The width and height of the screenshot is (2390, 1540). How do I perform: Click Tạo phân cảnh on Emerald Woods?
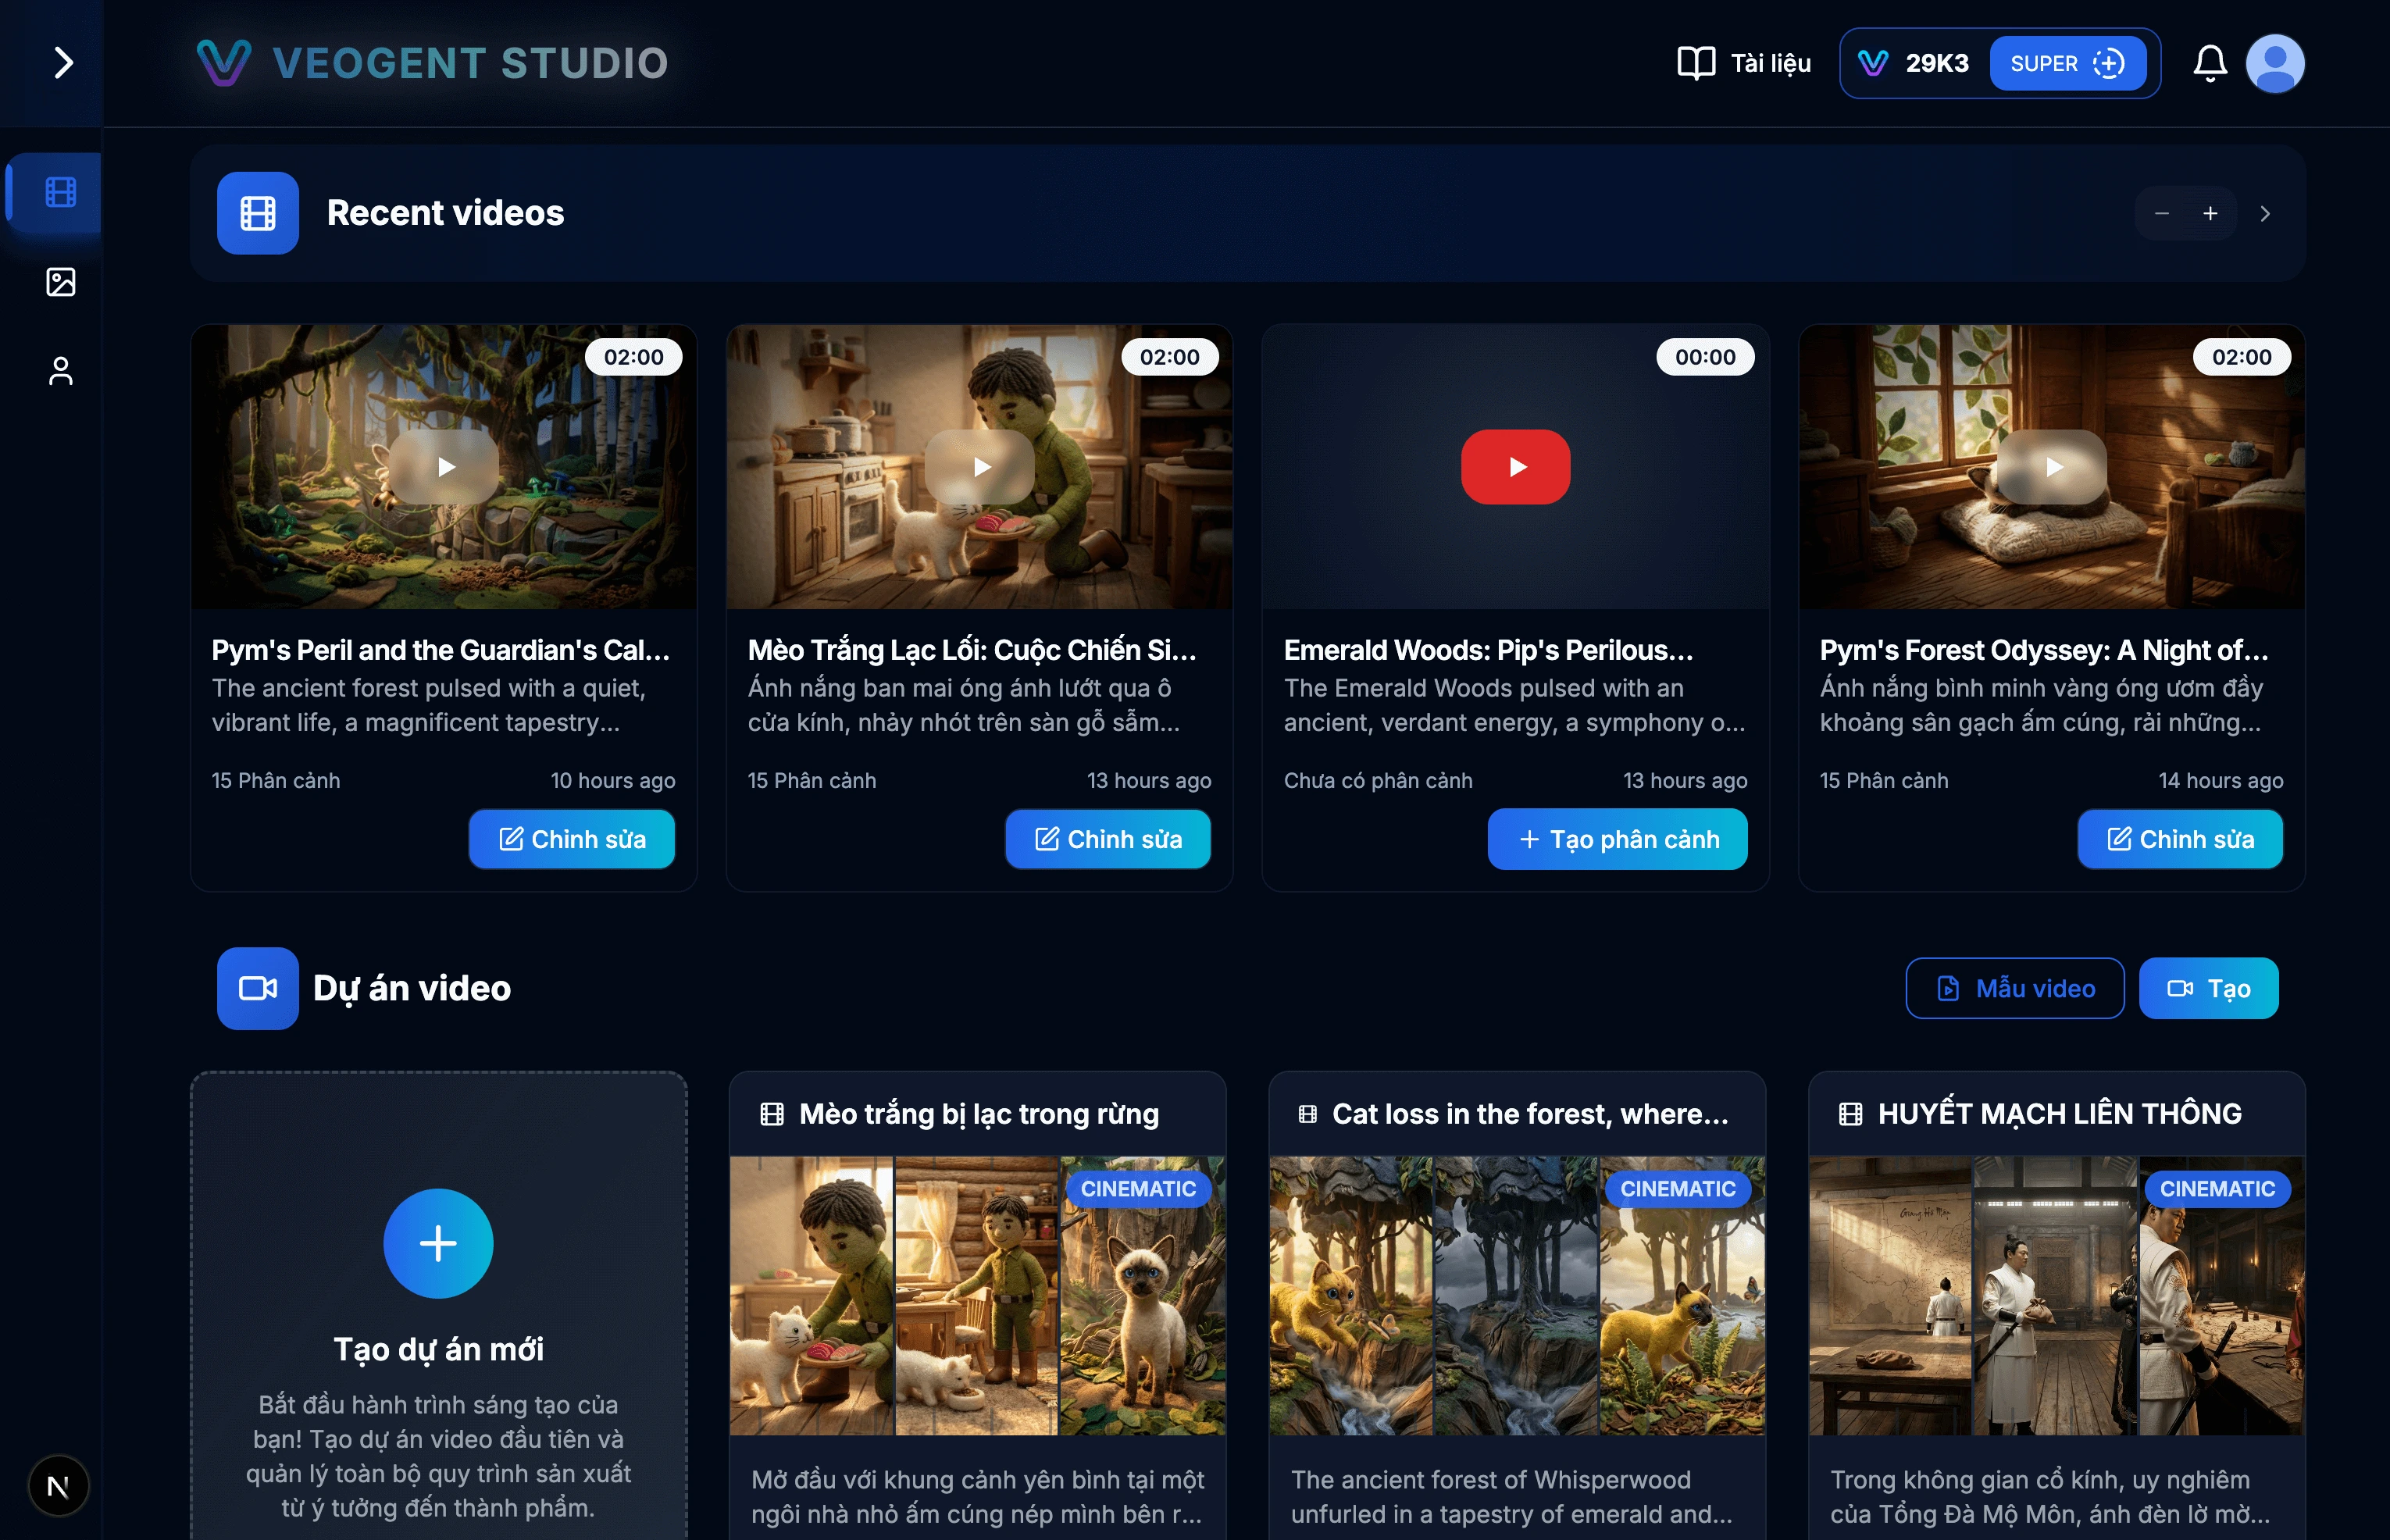point(1617,839)
